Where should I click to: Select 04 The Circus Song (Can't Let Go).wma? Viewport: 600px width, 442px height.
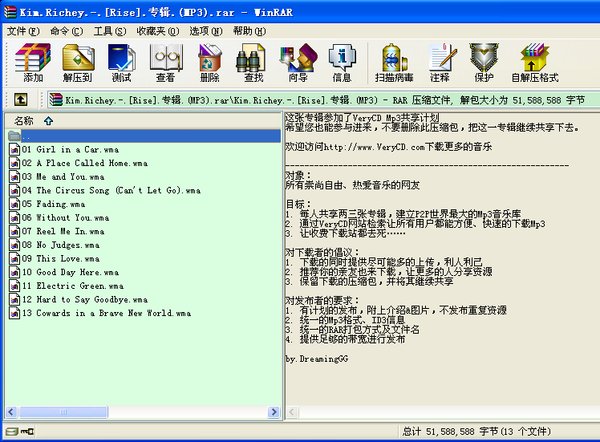pos(111,190)
